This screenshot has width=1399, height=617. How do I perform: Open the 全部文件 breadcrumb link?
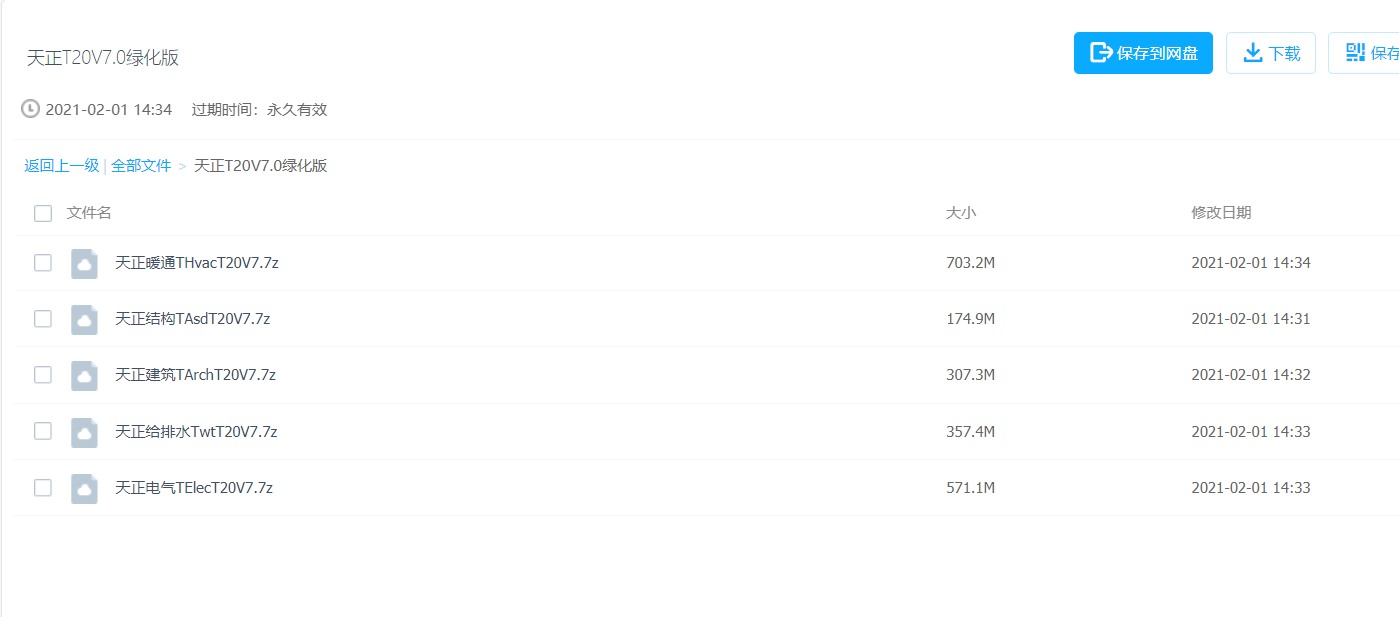pos(141,166)
